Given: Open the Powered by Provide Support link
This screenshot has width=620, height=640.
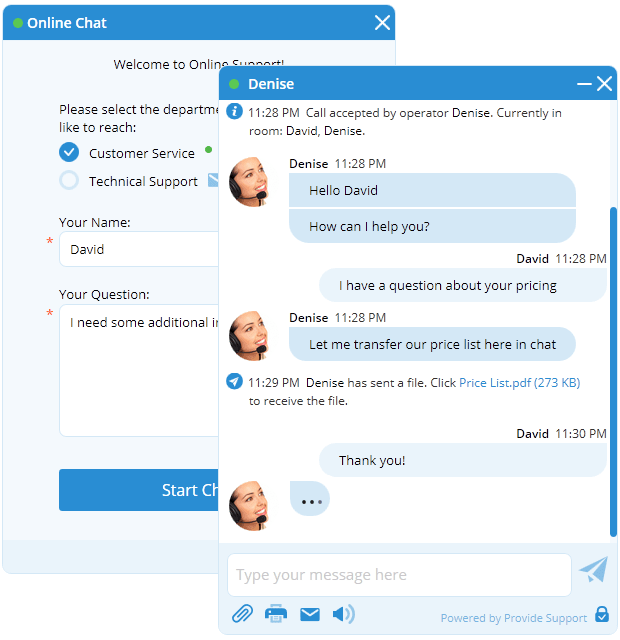Looking at the screenshot, I should [x=514, y=618].
